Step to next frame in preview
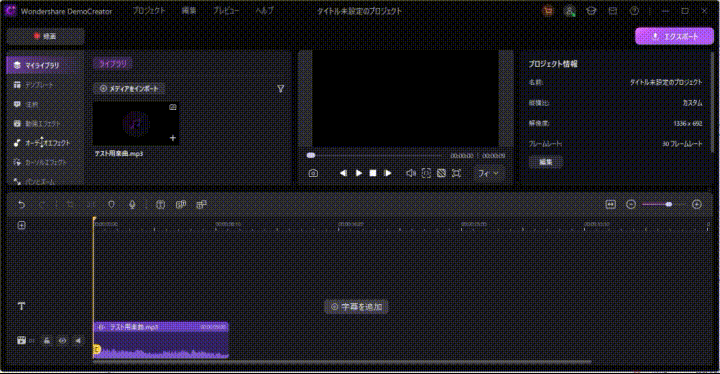The width and height of the screenshot is (720, 374). tap(388, 173)
